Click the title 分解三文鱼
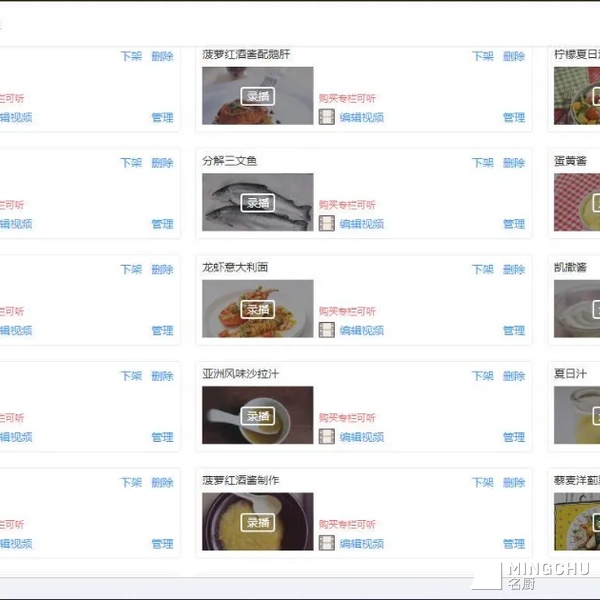The height and width of the screenshot is (600, 600). [x=229, y=161]
